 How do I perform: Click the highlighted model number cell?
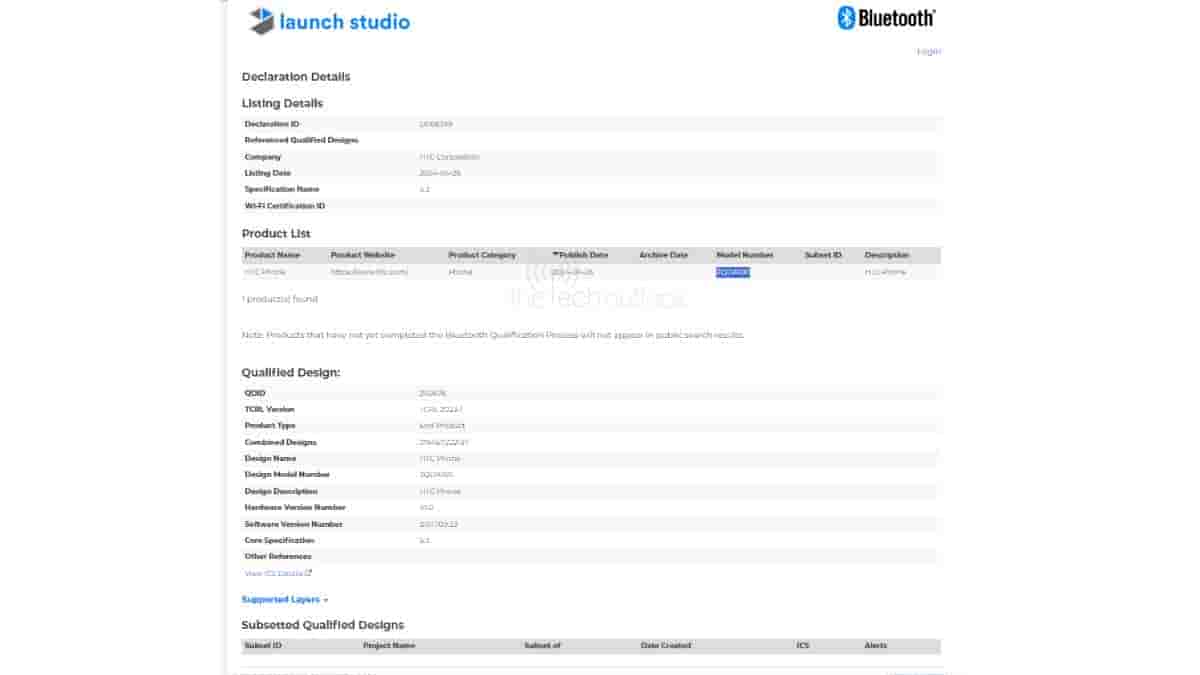tap(732, 272)
